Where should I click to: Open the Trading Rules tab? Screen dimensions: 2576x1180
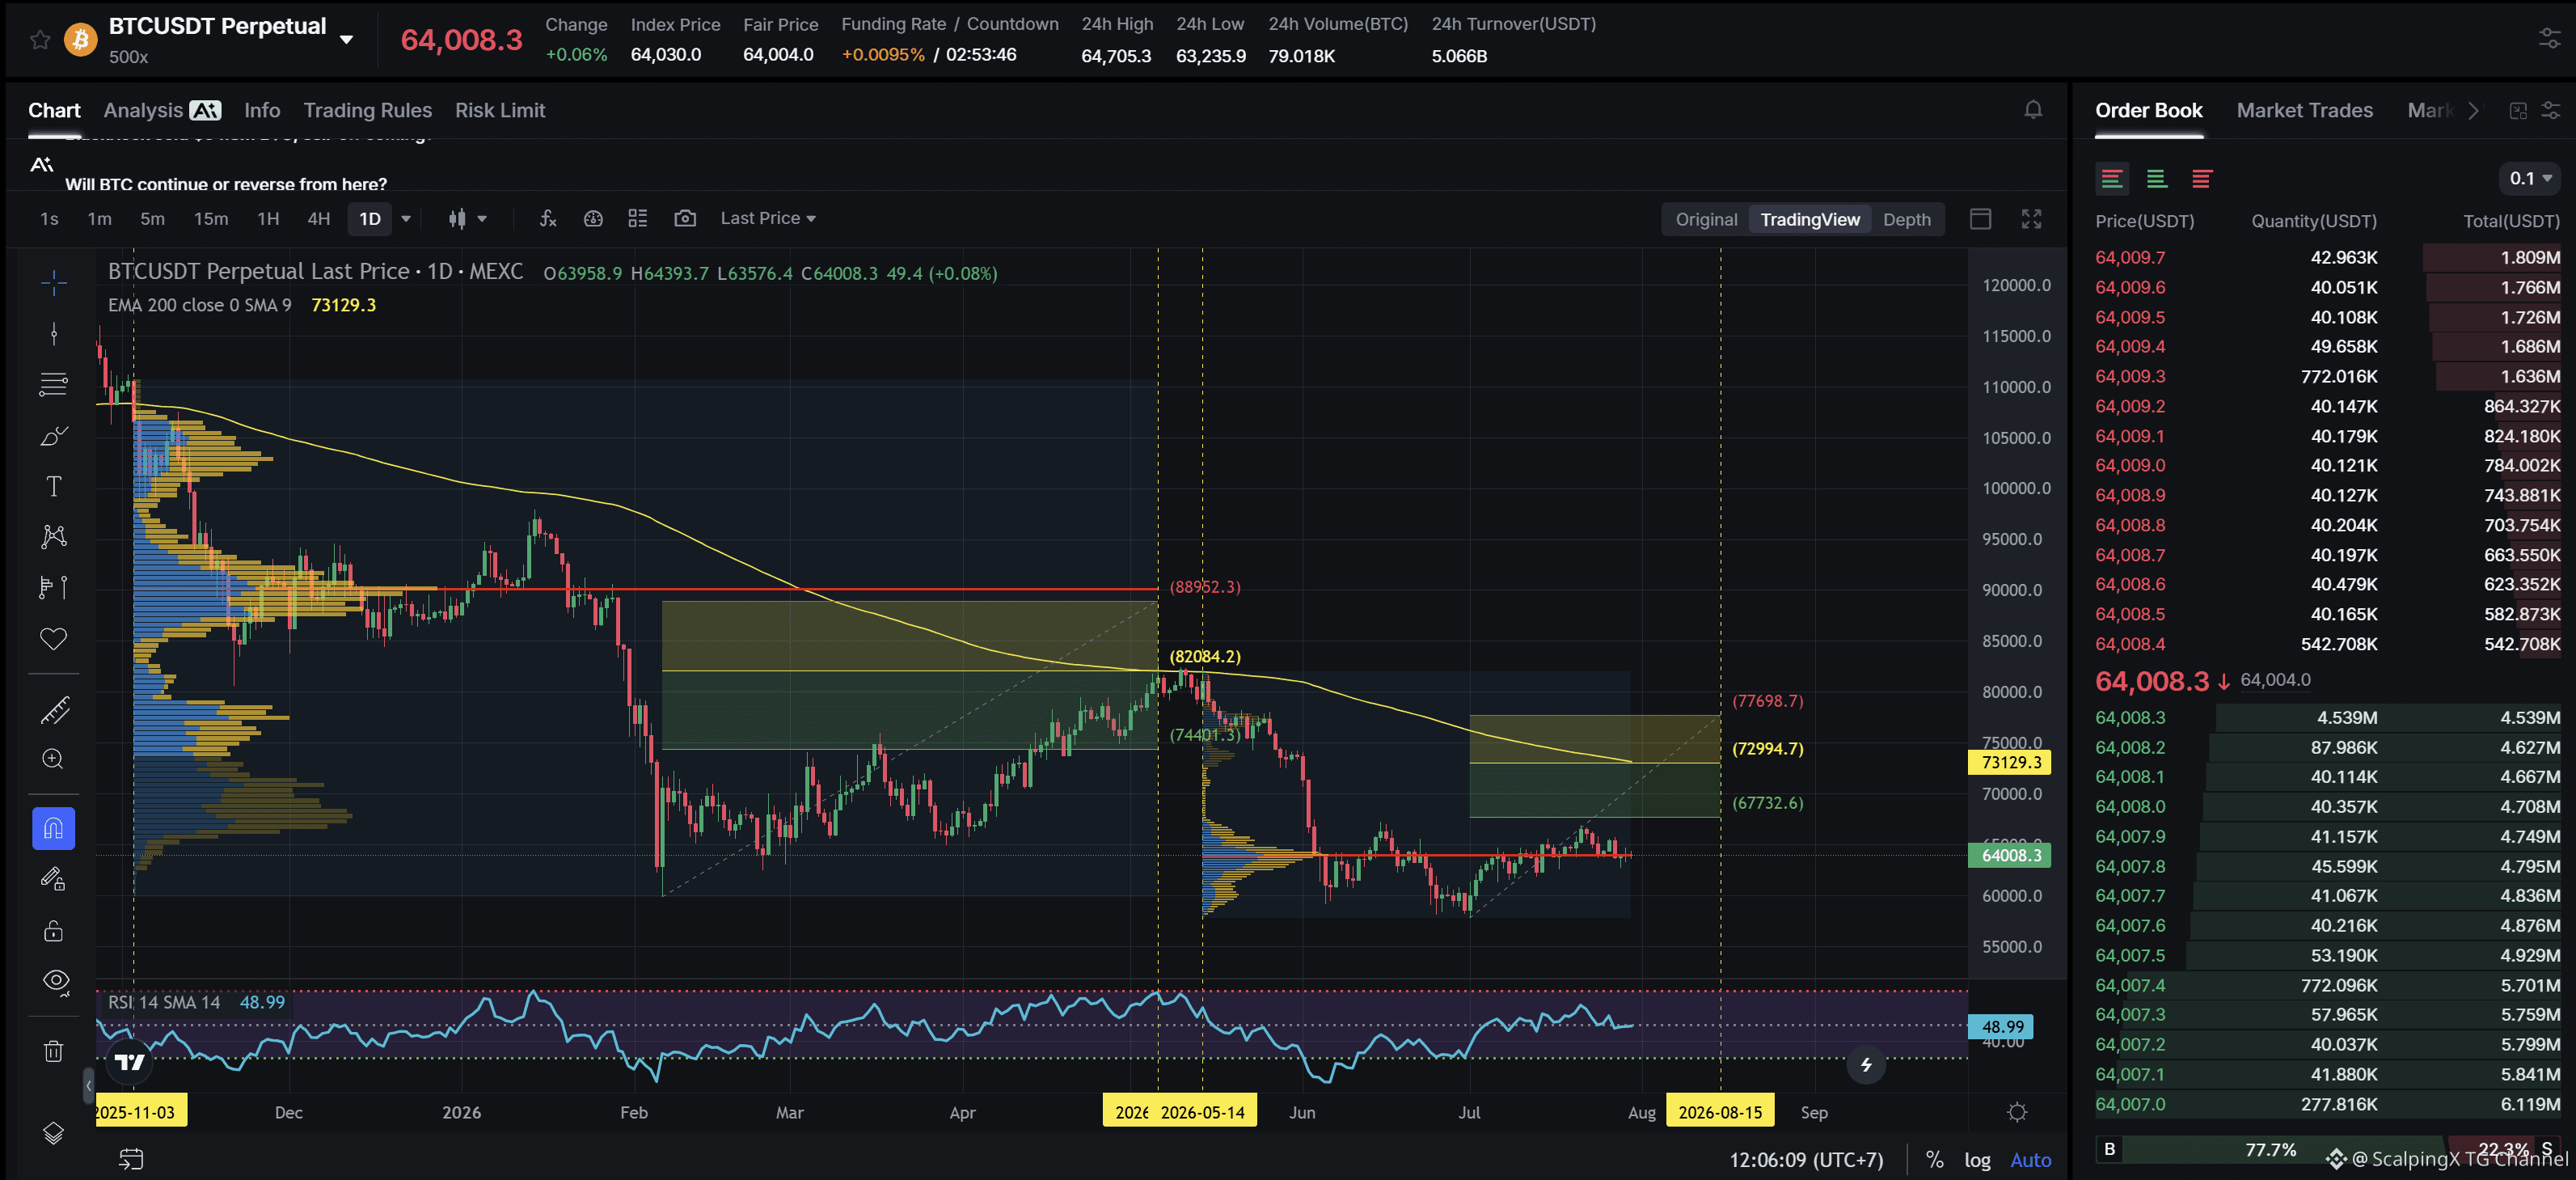367,110
